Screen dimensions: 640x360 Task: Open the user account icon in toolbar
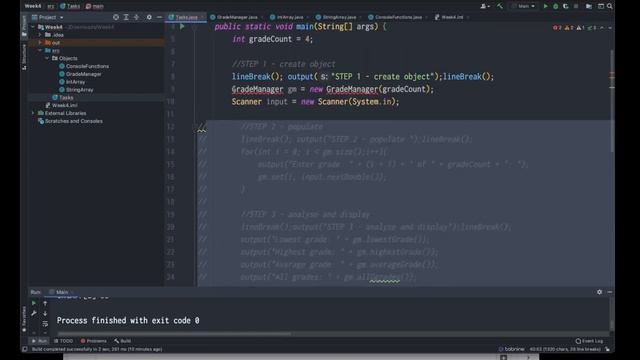click(x=485, y=6)
